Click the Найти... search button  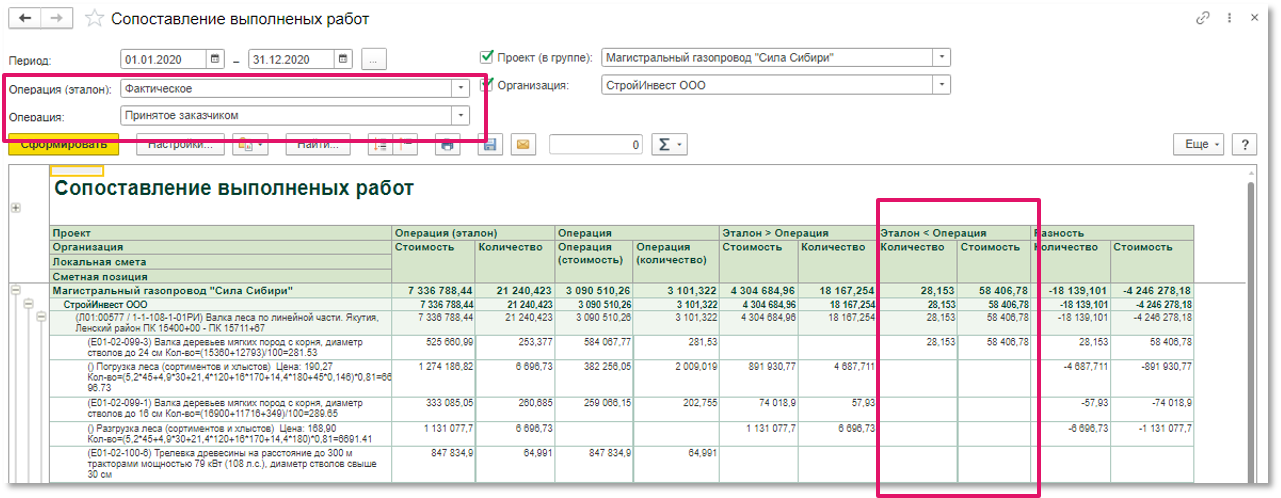point(318,145)
